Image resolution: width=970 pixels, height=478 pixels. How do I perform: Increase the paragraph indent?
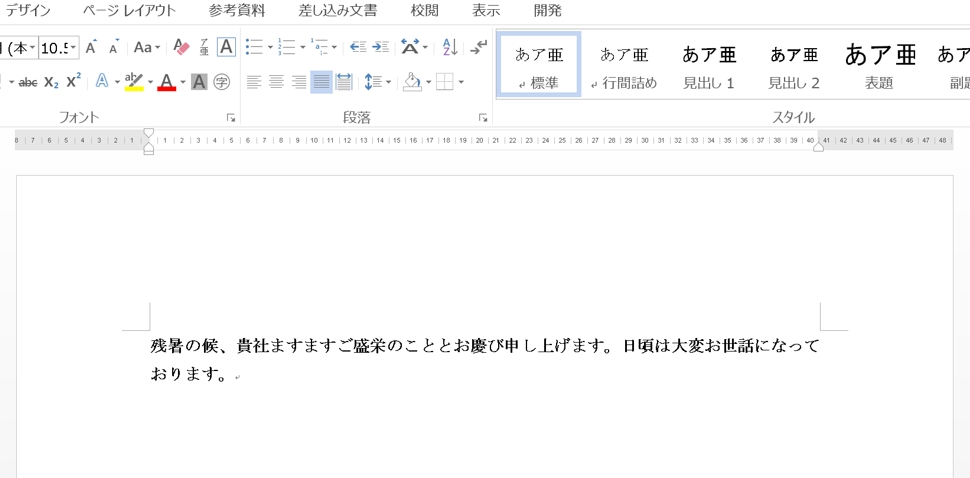380,47
